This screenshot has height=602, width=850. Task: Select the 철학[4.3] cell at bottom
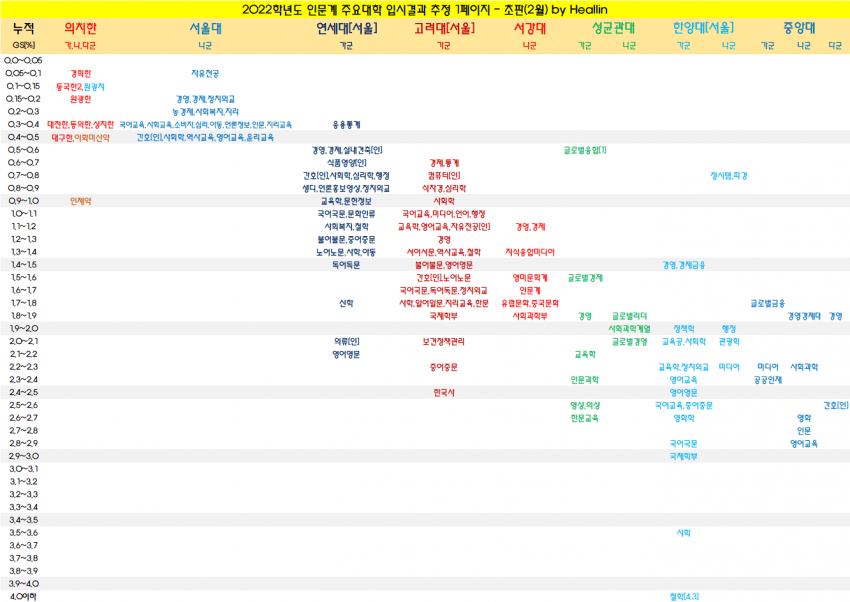pyautogui.click(x=684, y=596)
